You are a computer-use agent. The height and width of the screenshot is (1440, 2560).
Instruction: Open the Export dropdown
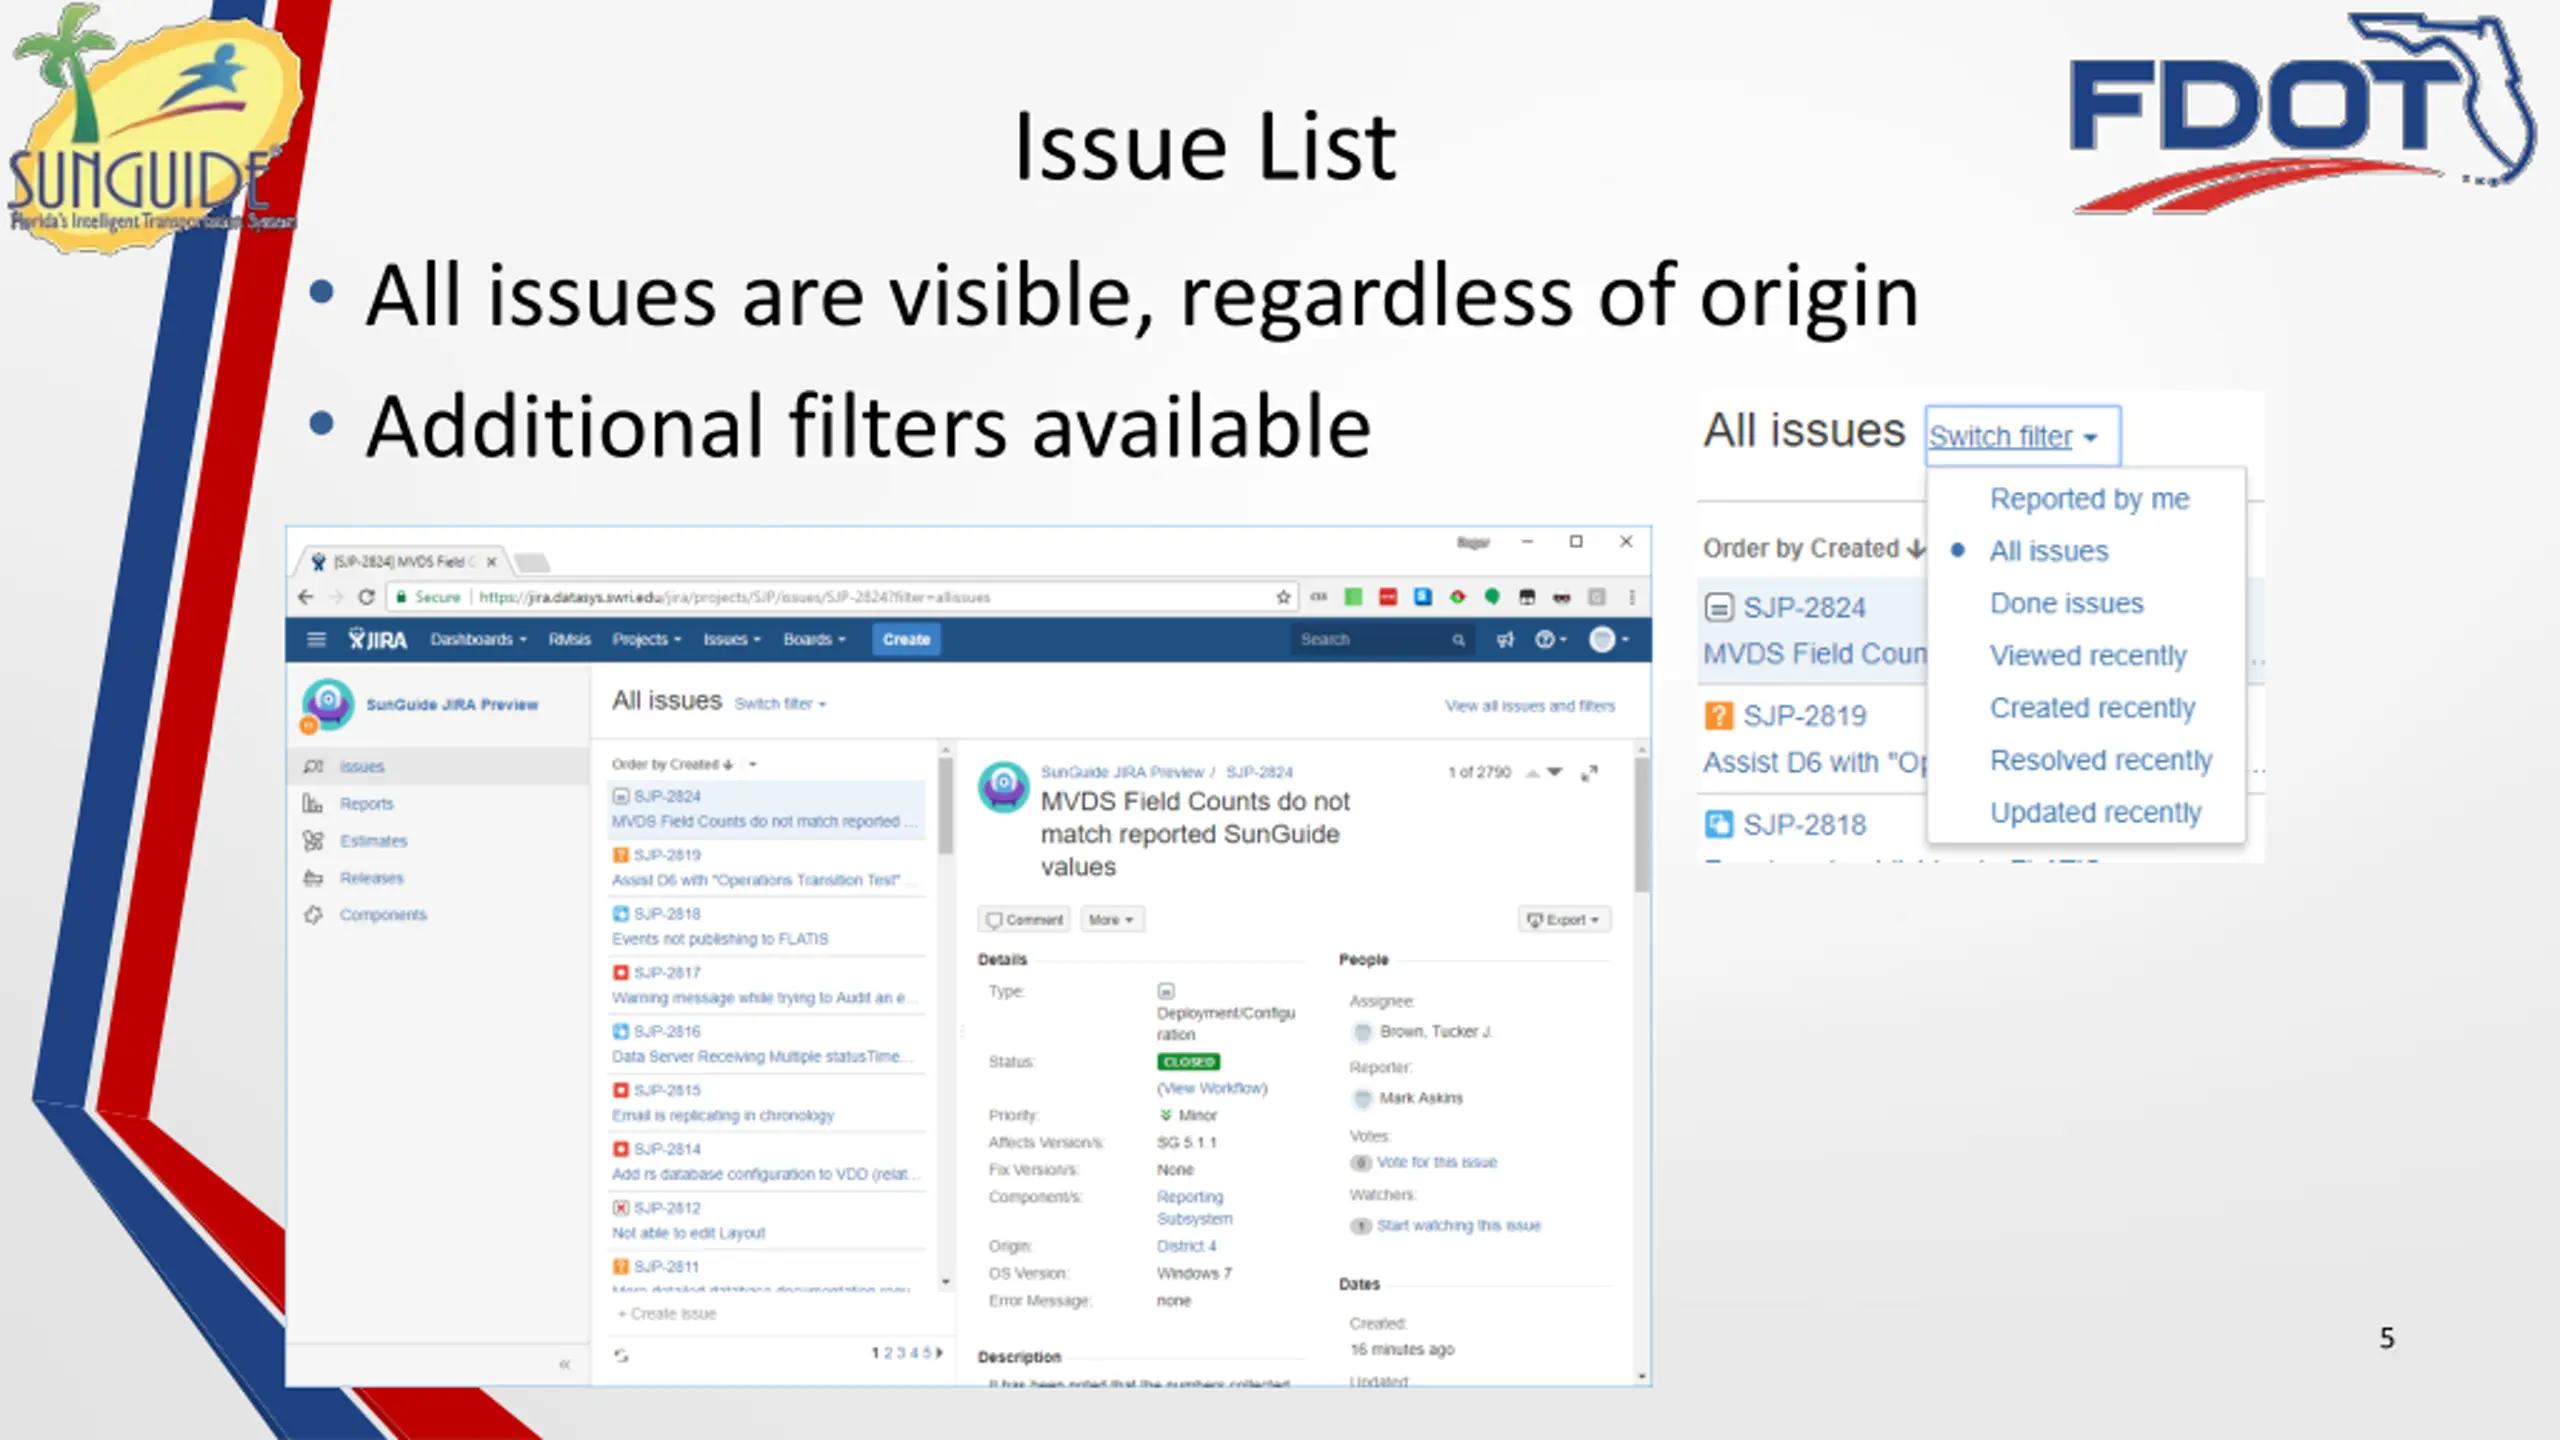[x=1564, y=920]
